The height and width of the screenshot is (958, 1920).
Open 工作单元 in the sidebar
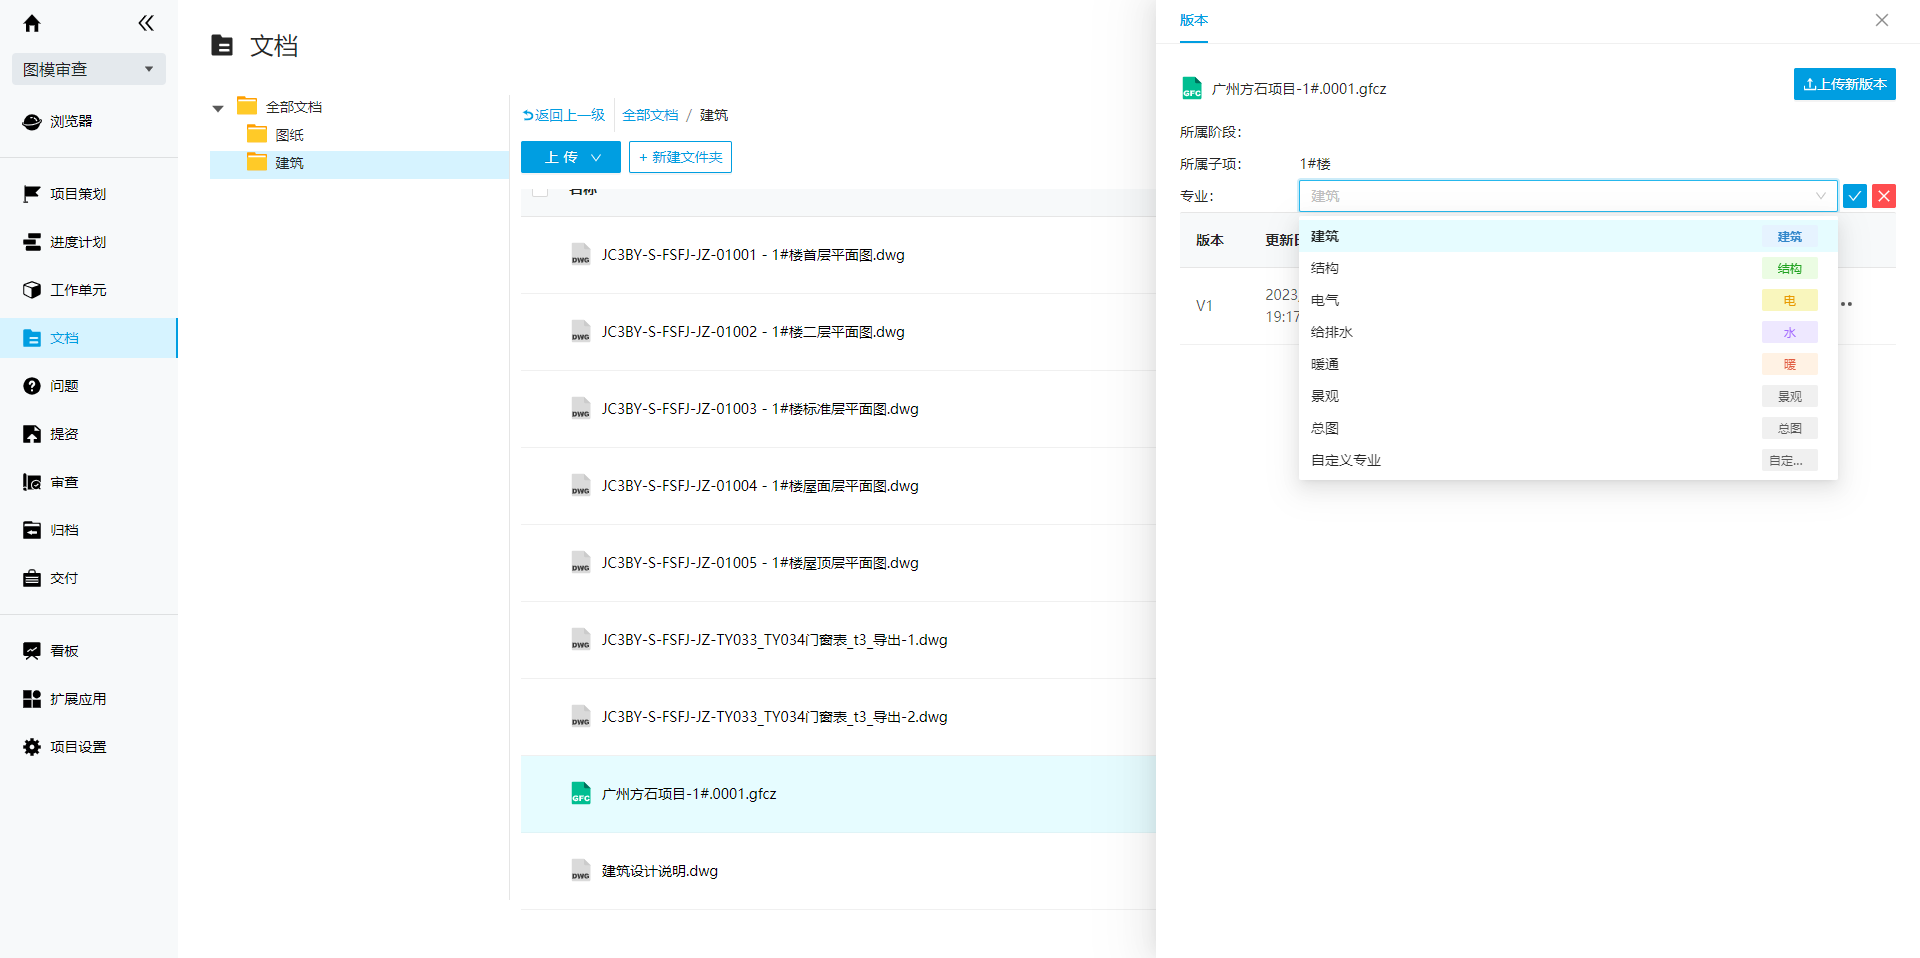point(89,290)
